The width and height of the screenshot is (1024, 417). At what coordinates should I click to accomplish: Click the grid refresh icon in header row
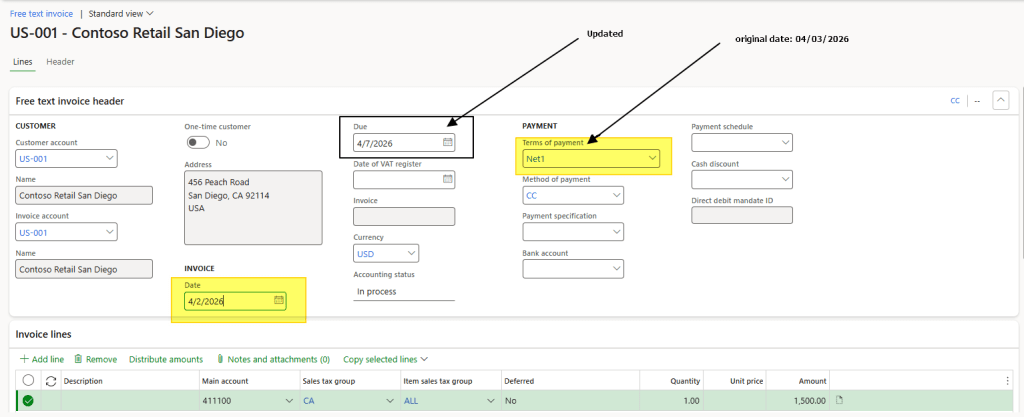49,381
